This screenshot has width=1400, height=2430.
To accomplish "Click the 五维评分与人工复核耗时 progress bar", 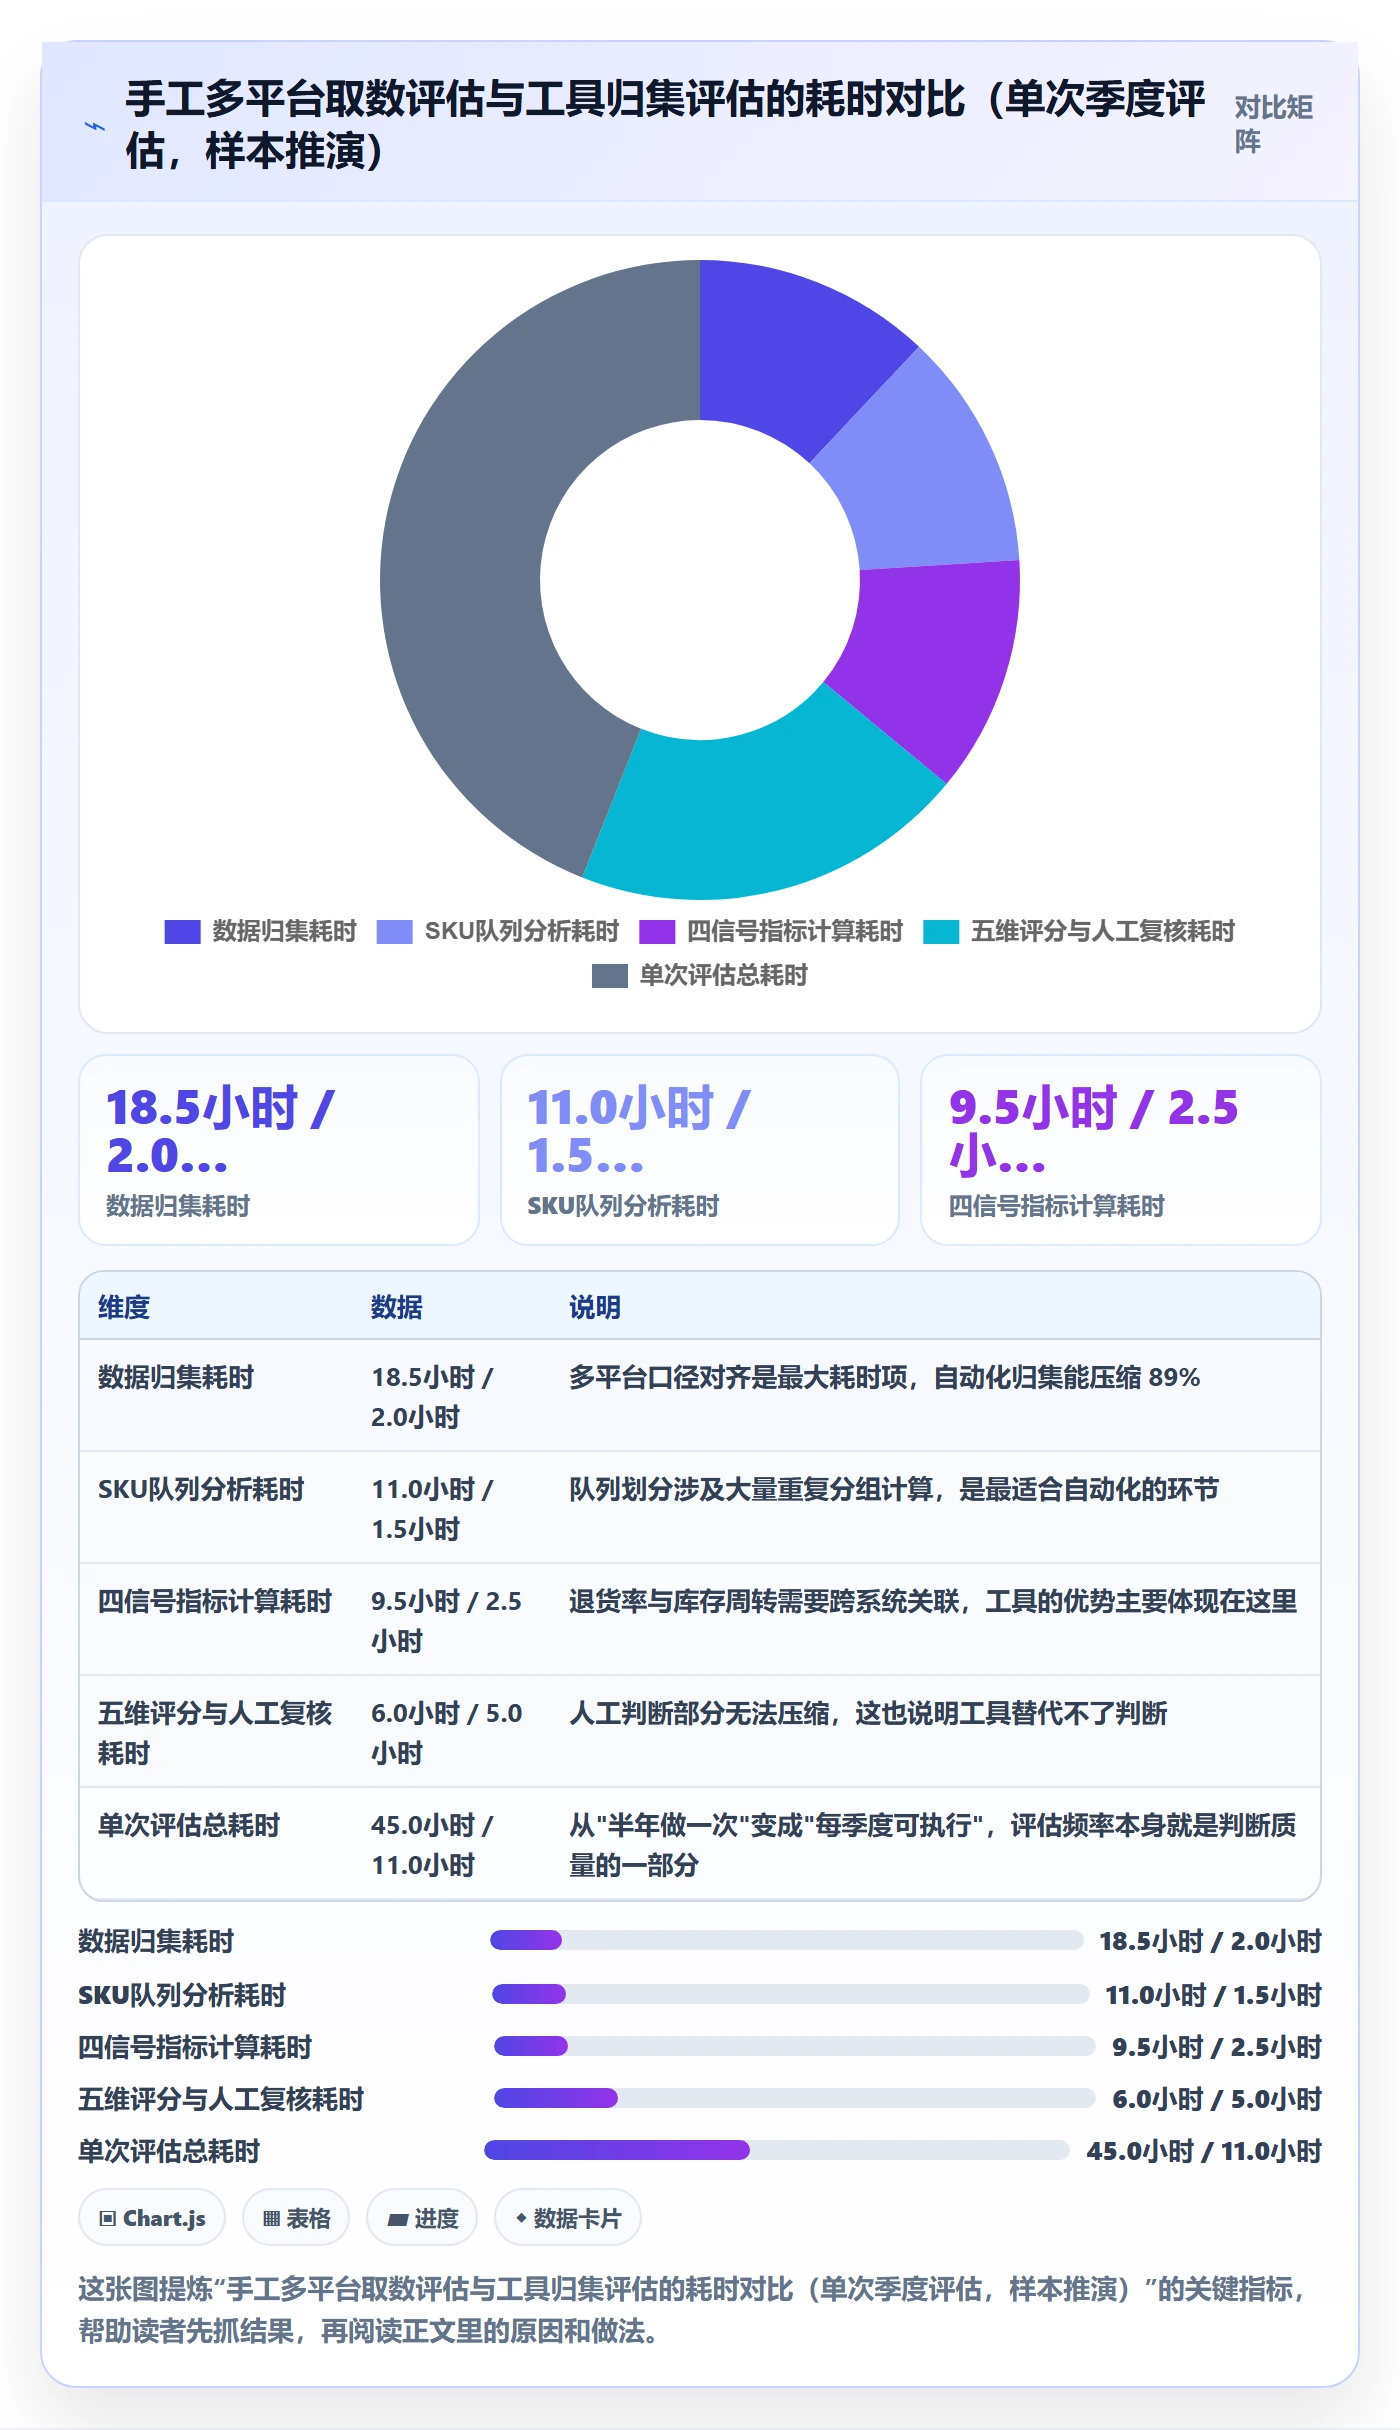I will click(794, 2098).
